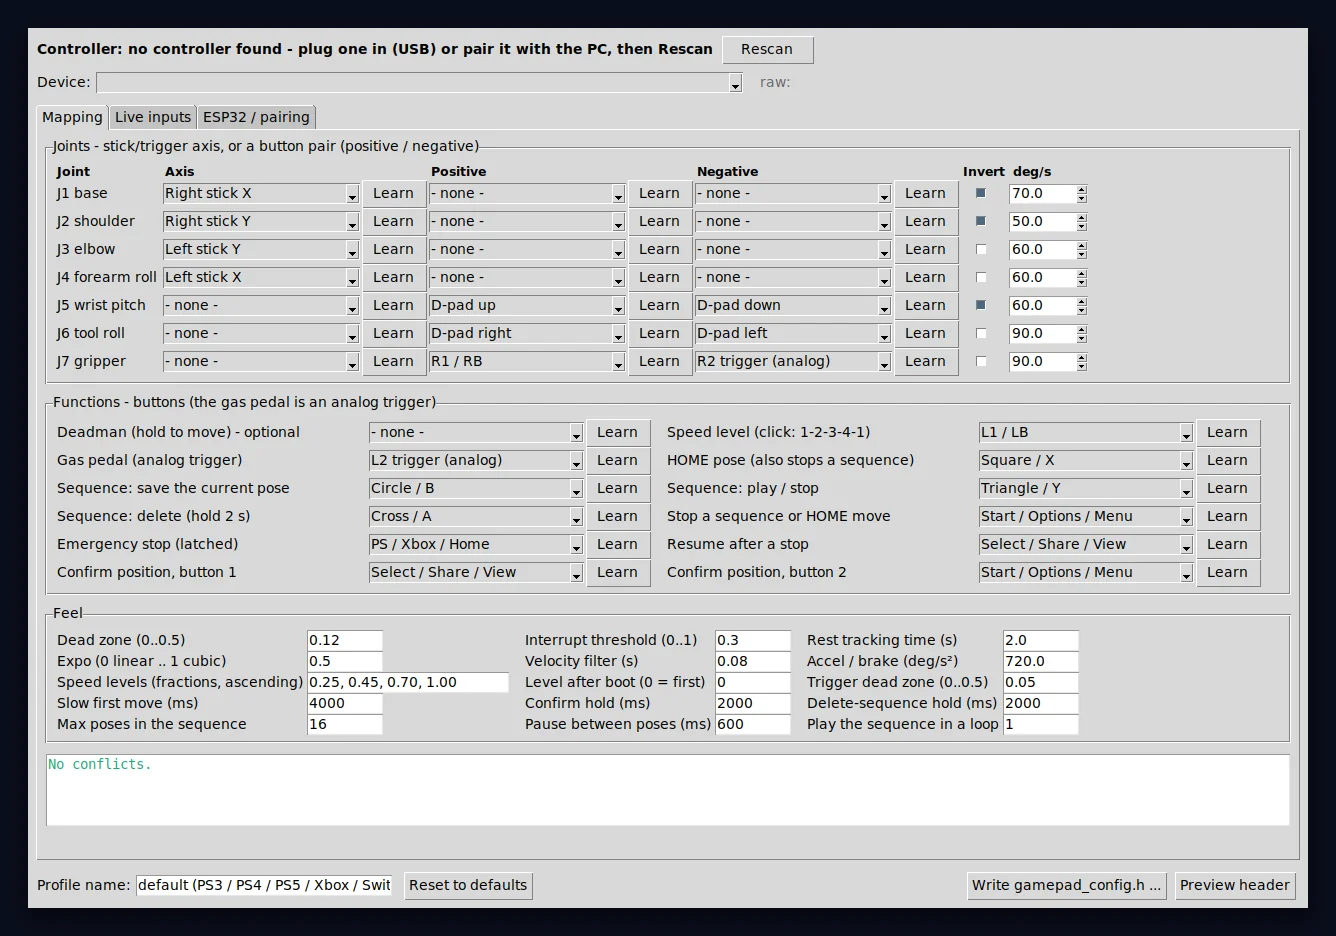Learn the Sequence play / stop button
This screenshot has height=936, width=1336.
[x=1227, y=488]
